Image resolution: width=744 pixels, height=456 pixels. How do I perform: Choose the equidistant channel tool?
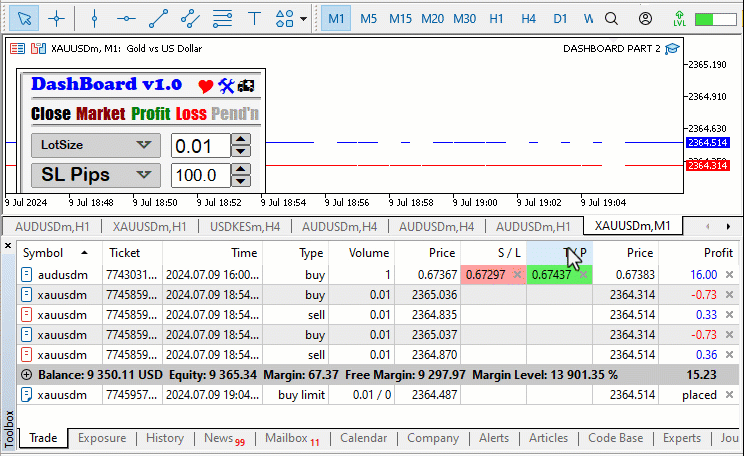click(x=190, y=19)
